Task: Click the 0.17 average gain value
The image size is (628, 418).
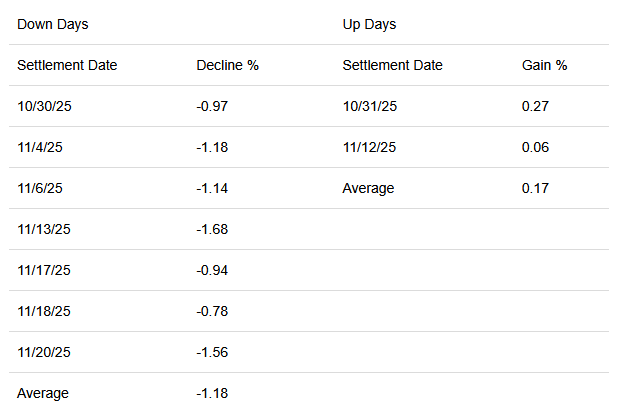Action: tap(535, 188)
